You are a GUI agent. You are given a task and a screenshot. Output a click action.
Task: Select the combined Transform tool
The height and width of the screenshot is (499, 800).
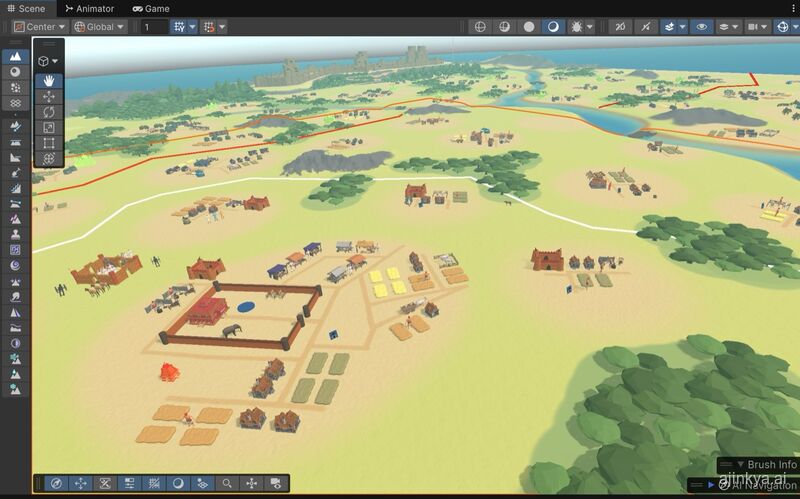pyautogui.click(x=48, y=158)
